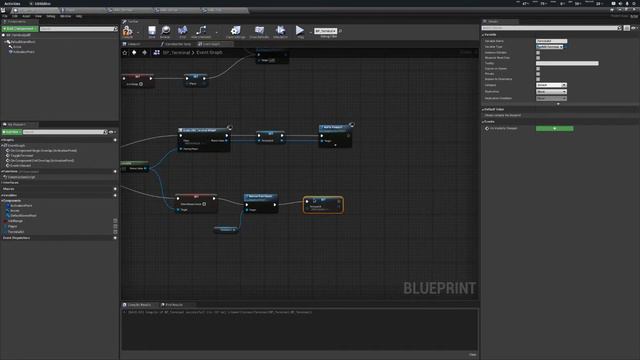The width and height of the screenshot is (640, 360).
Task: Click the Simulation toolbar icon
Action: pos(280,31)
